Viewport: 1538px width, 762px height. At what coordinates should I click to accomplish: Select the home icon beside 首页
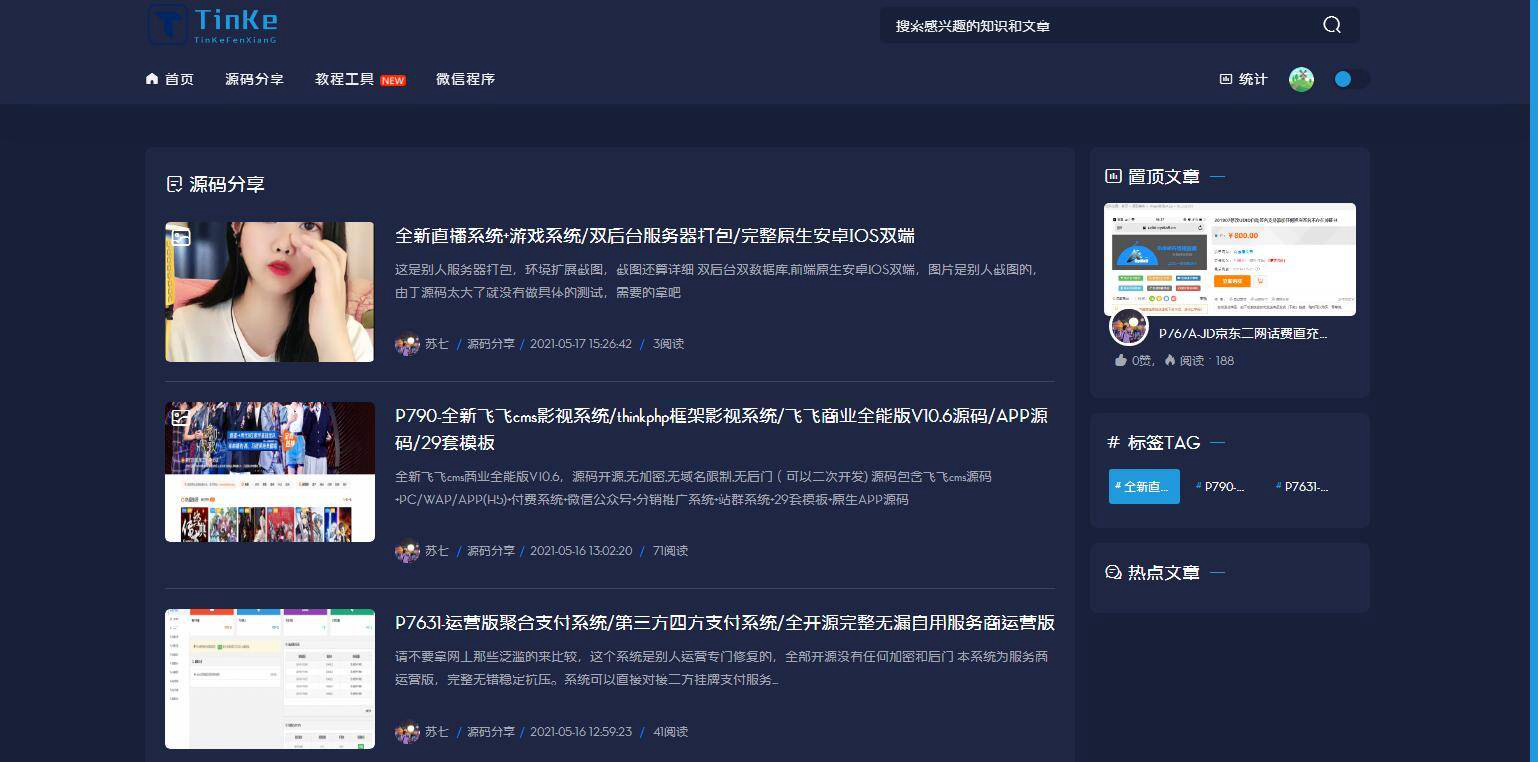[151, 78]
